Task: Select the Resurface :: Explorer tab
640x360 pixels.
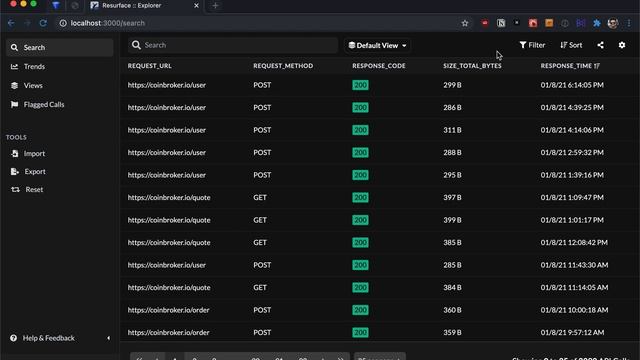Action: (144, 6)
